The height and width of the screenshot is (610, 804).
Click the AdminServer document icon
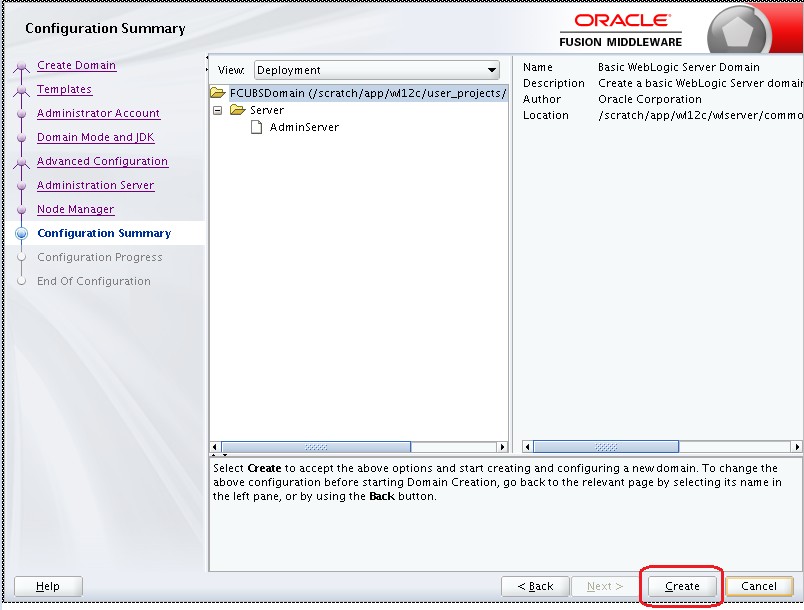tap(256, 127)
